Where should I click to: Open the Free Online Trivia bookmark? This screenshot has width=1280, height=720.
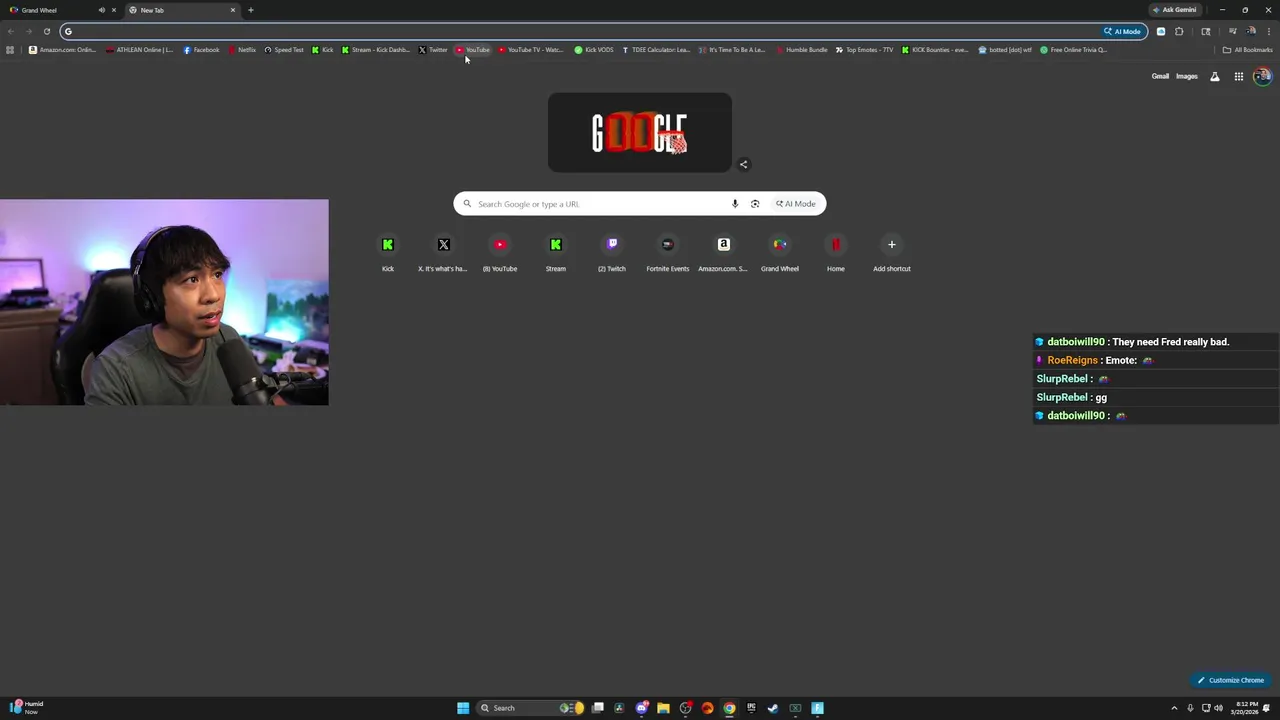click(x=1074, y=50)
